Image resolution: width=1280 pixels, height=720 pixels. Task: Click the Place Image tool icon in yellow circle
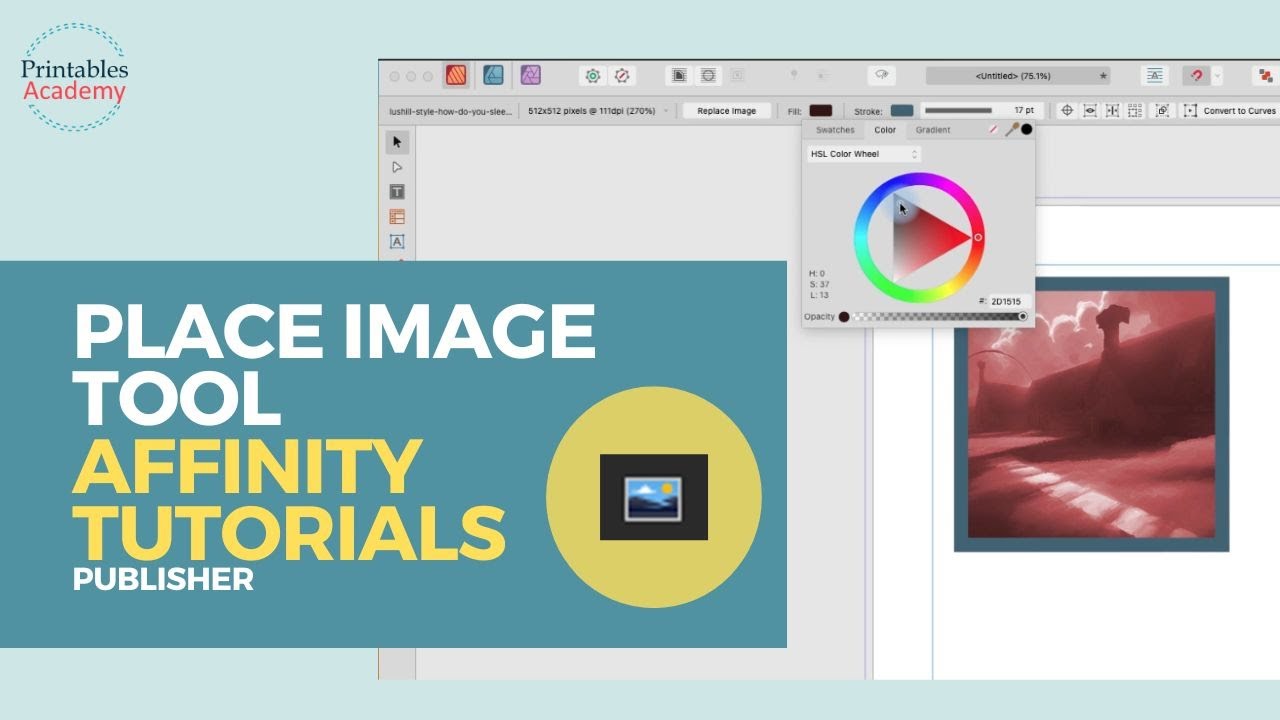point(654,497)
